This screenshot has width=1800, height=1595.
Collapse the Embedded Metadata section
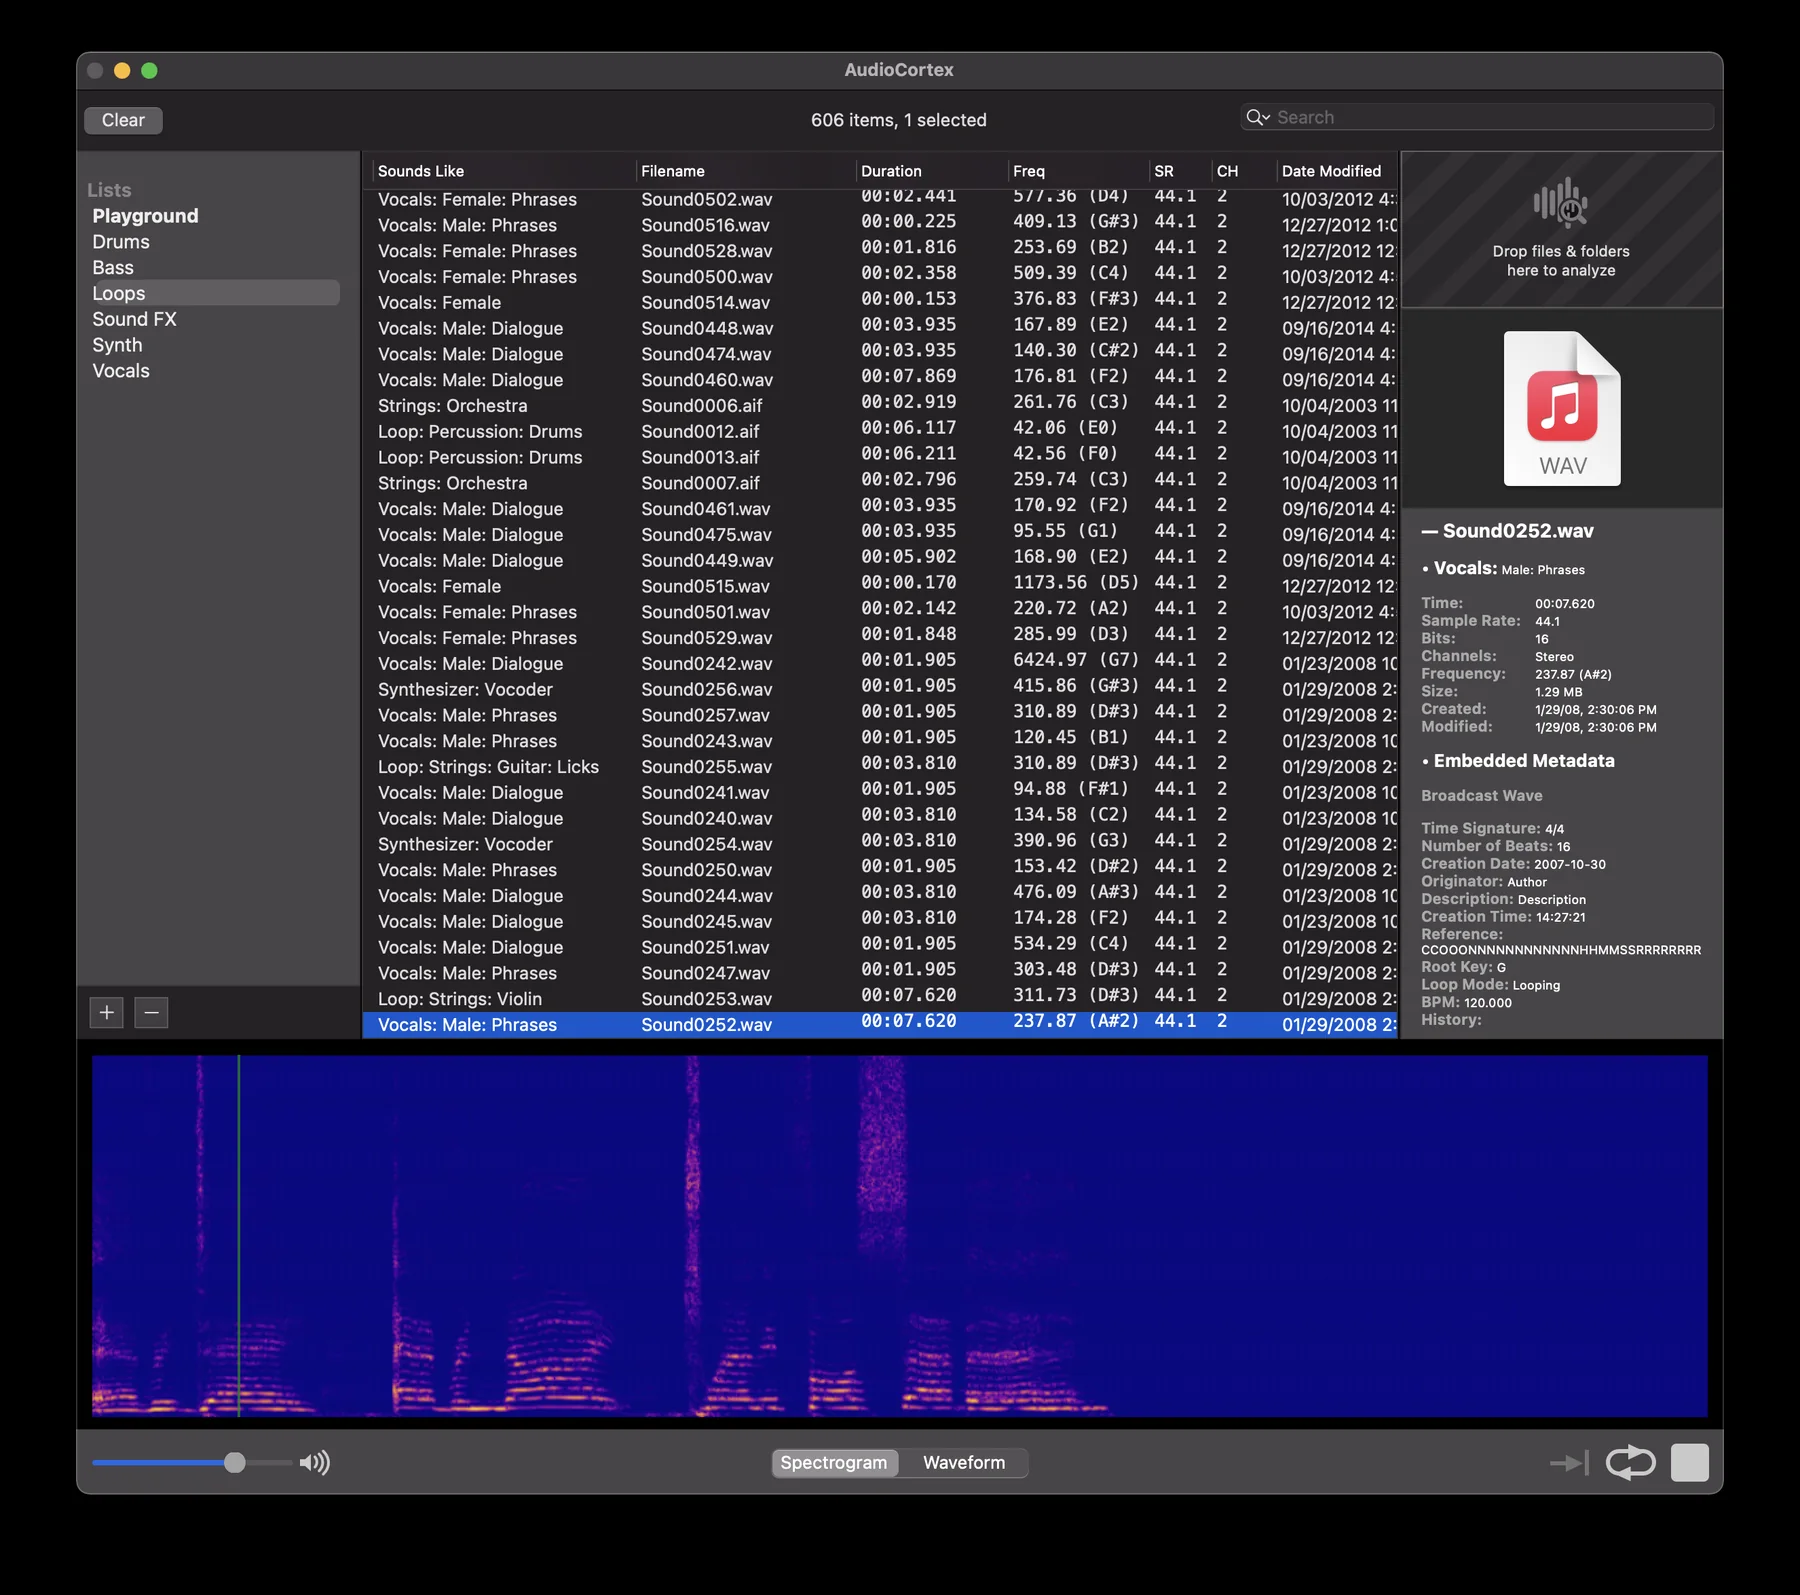[x=1425, y=762]
